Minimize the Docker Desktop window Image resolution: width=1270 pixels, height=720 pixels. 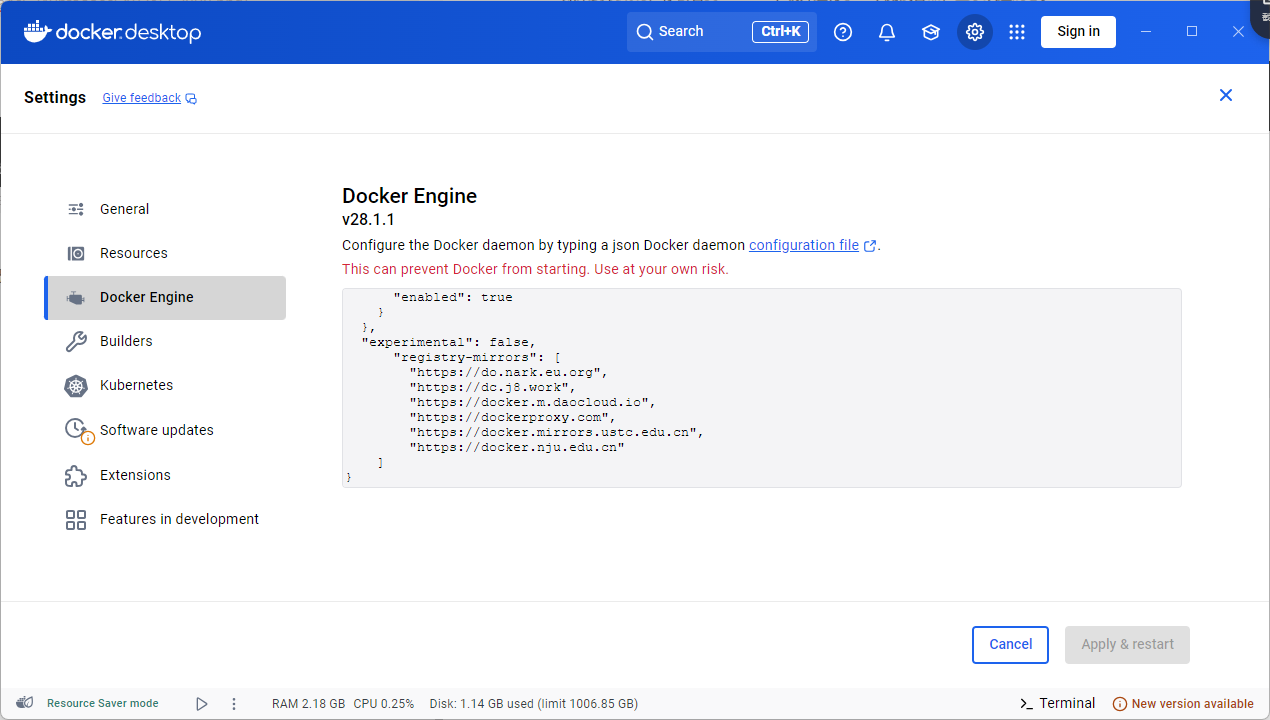coord(1146,32)
